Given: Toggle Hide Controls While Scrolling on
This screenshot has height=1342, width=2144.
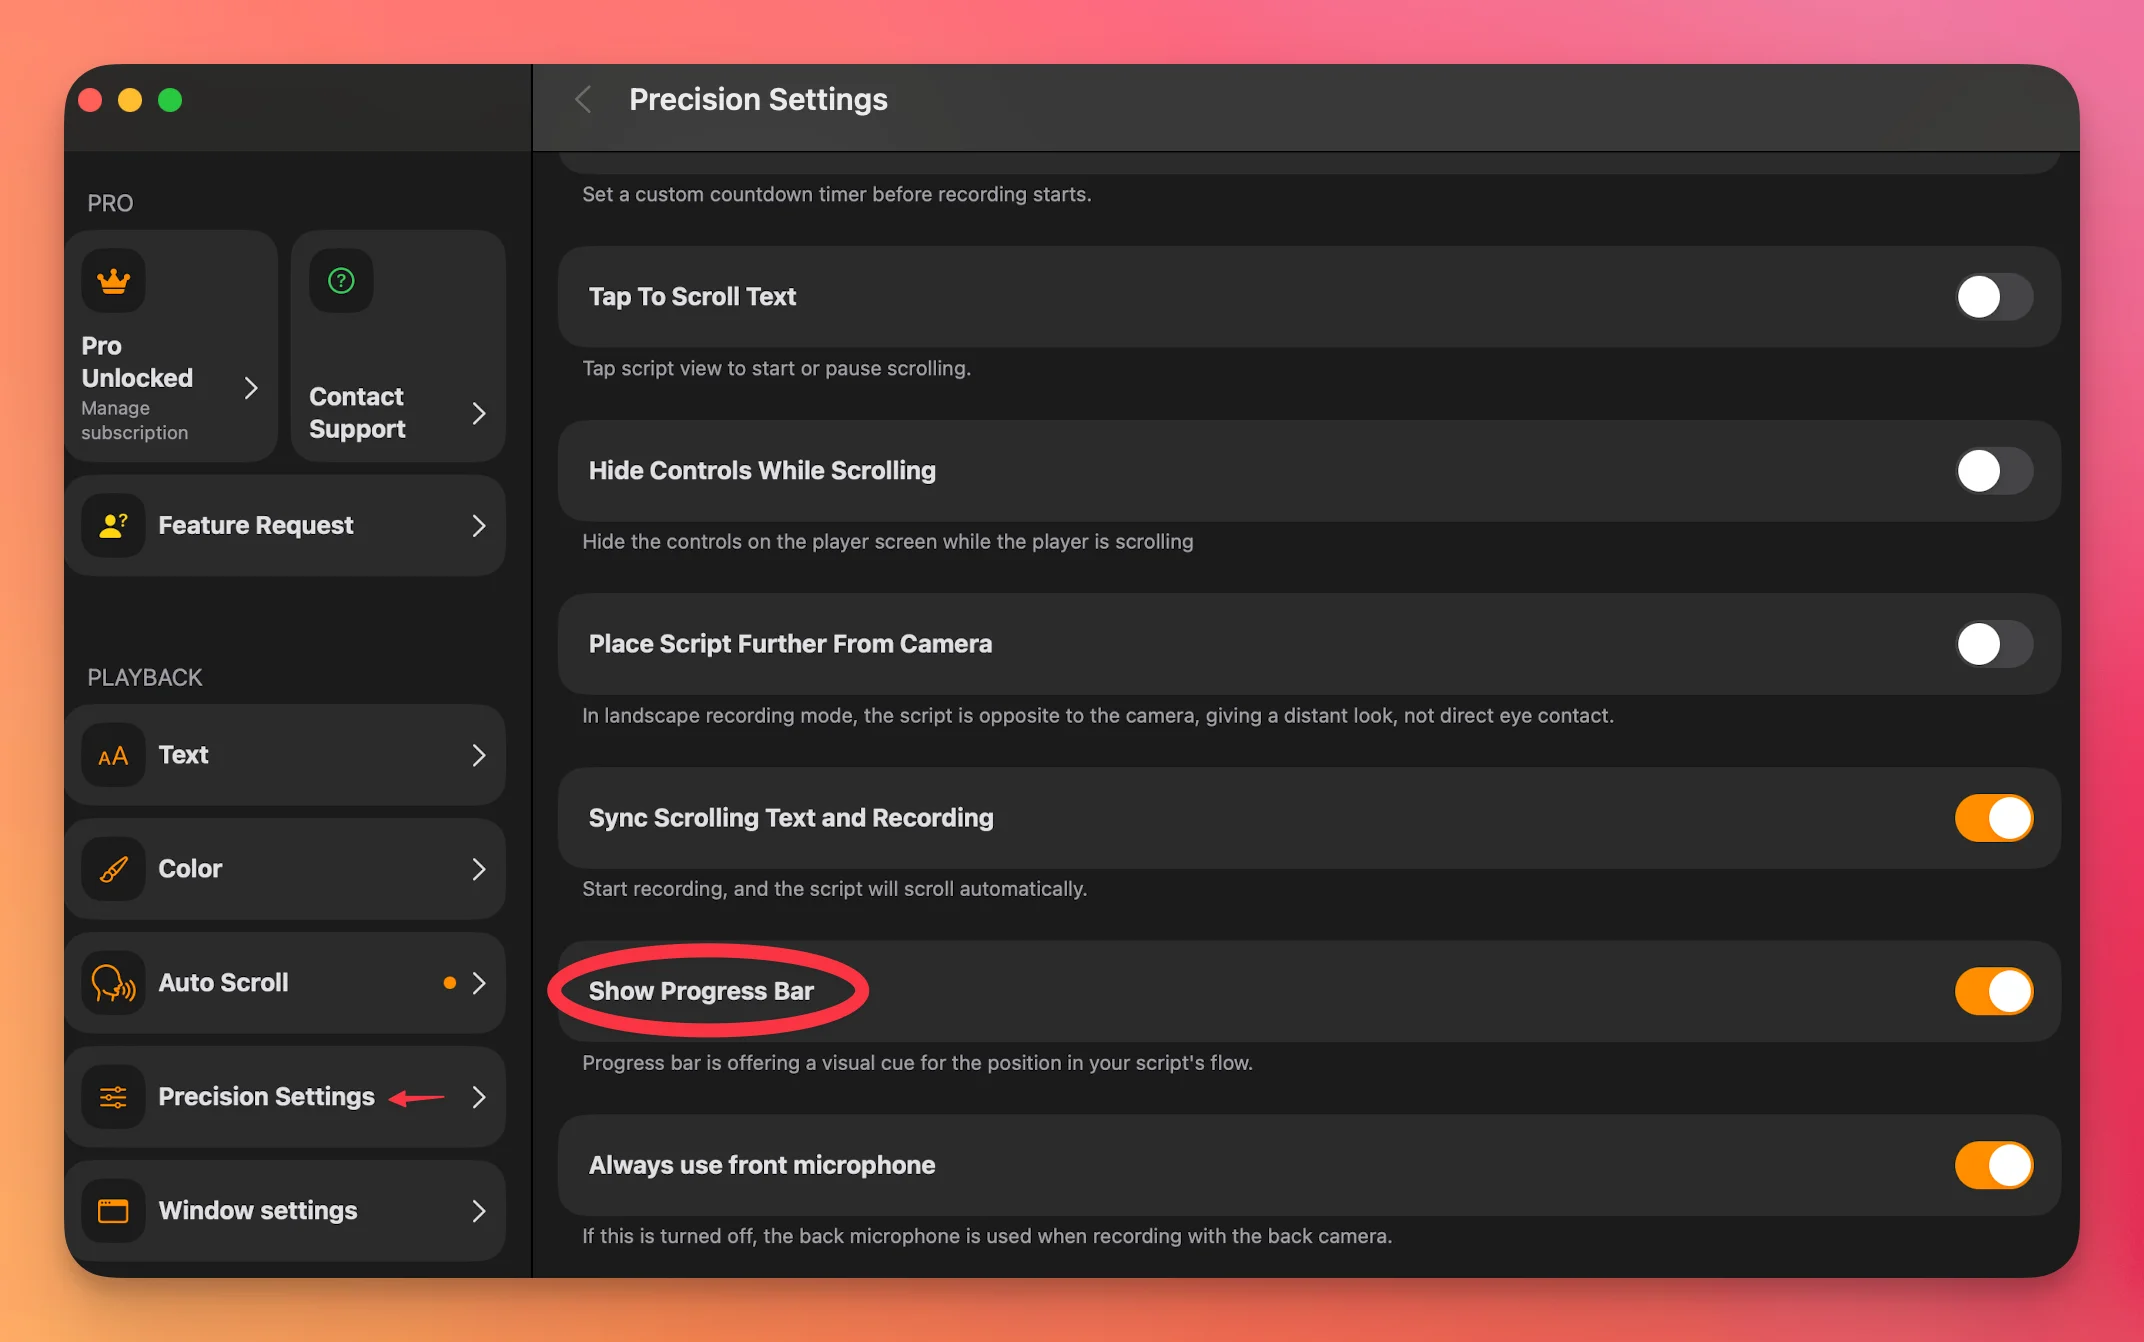Looking at the screenshot, I should 1993,471.
